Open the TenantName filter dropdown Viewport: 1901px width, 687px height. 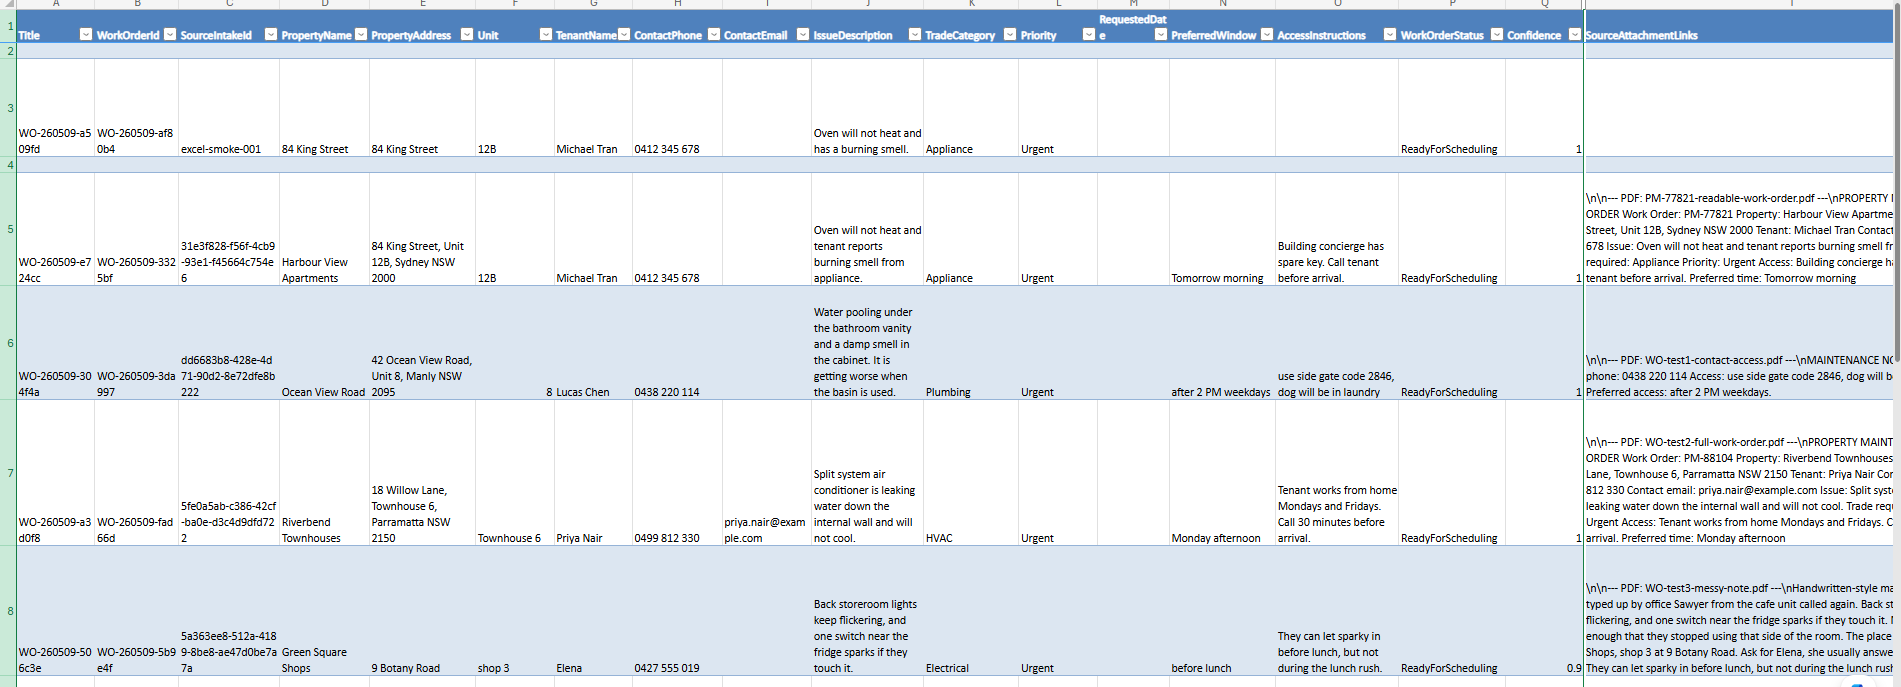624,34
